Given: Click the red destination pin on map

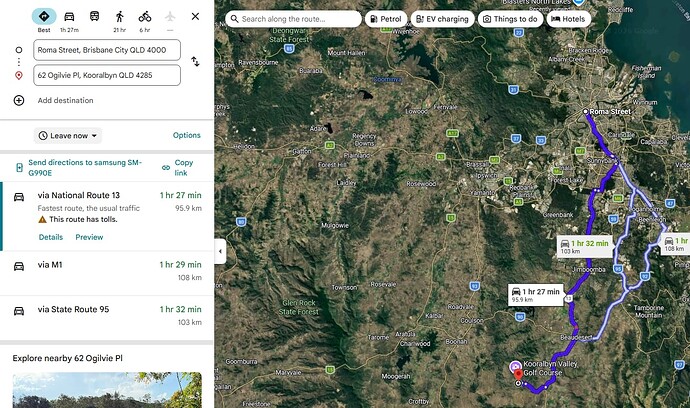Looking at the screenshot, I should click(519, 375).
